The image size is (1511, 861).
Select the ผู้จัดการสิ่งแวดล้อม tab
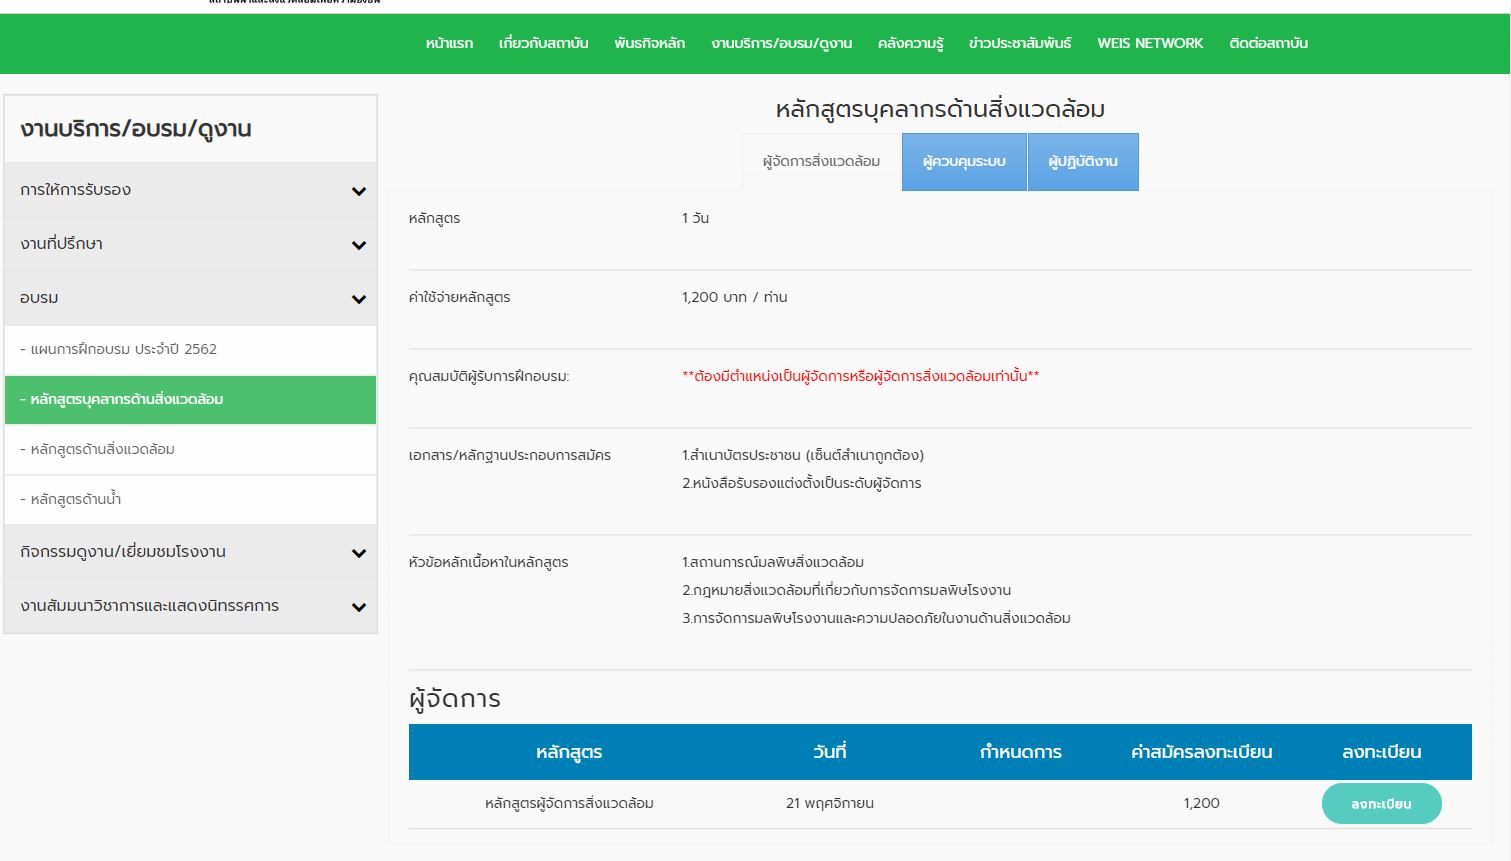(x=821, y=162)
